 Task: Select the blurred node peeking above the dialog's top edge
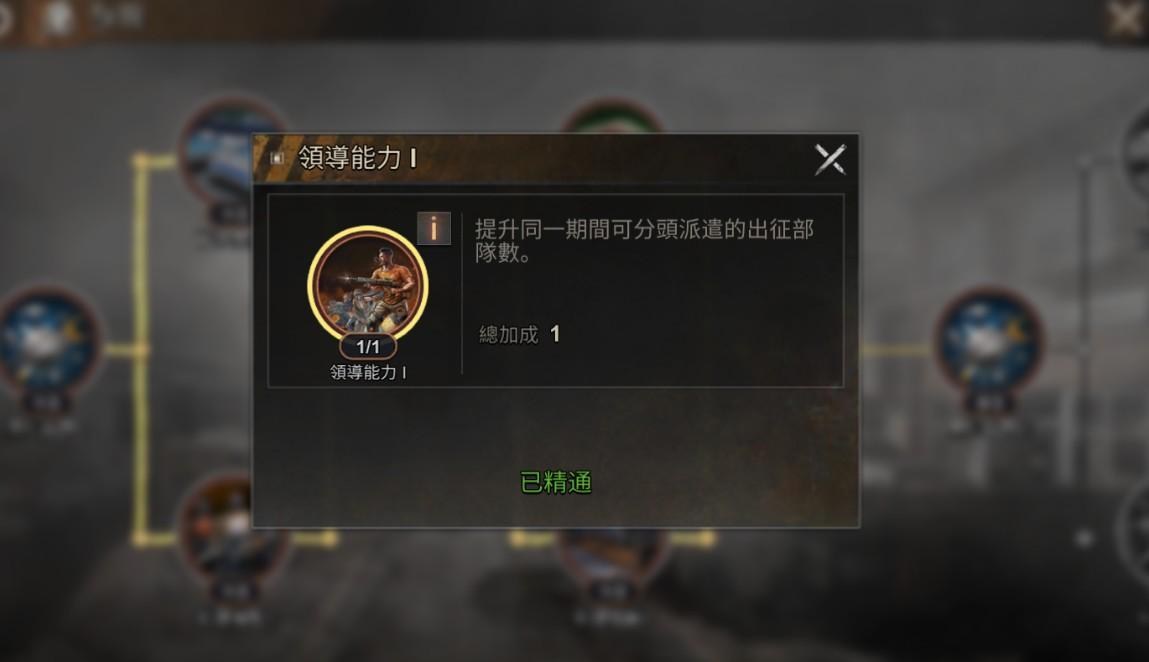point(612,117)
